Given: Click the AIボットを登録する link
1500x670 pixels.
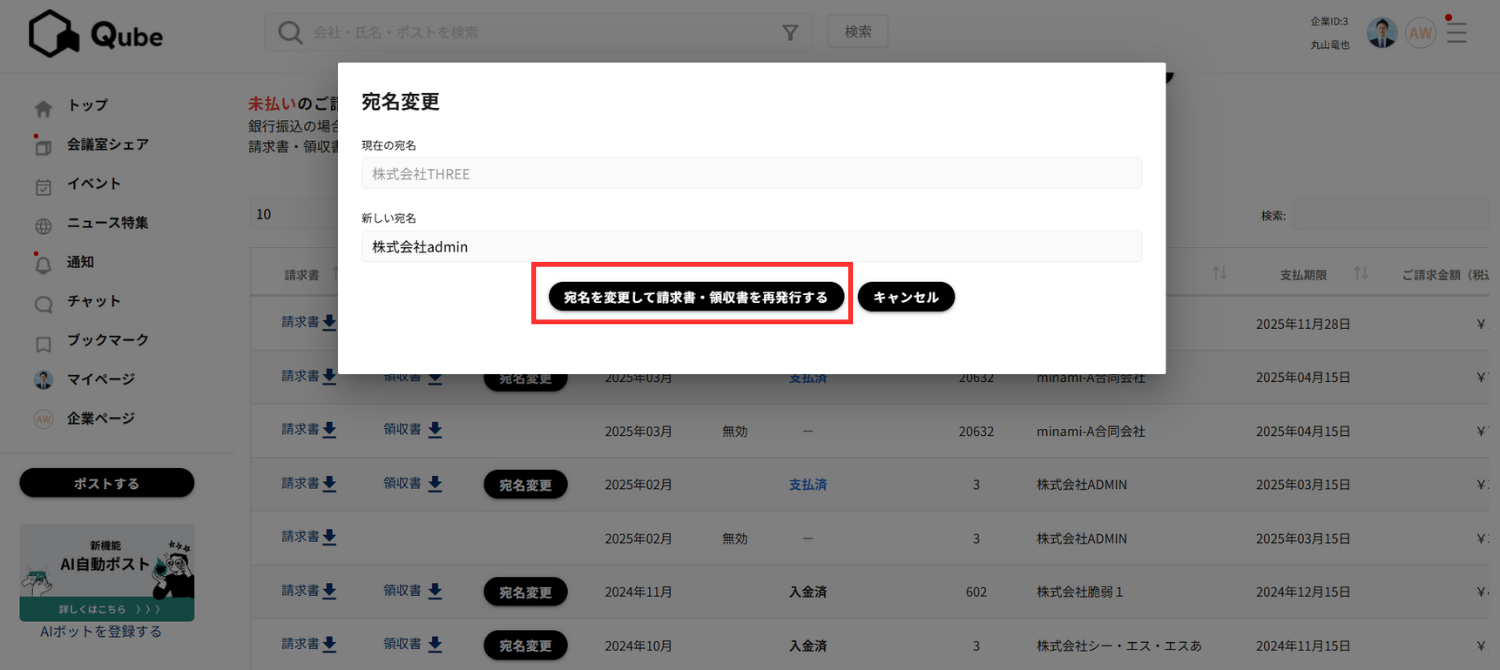Looking at the screenshot, I should 101,632.
